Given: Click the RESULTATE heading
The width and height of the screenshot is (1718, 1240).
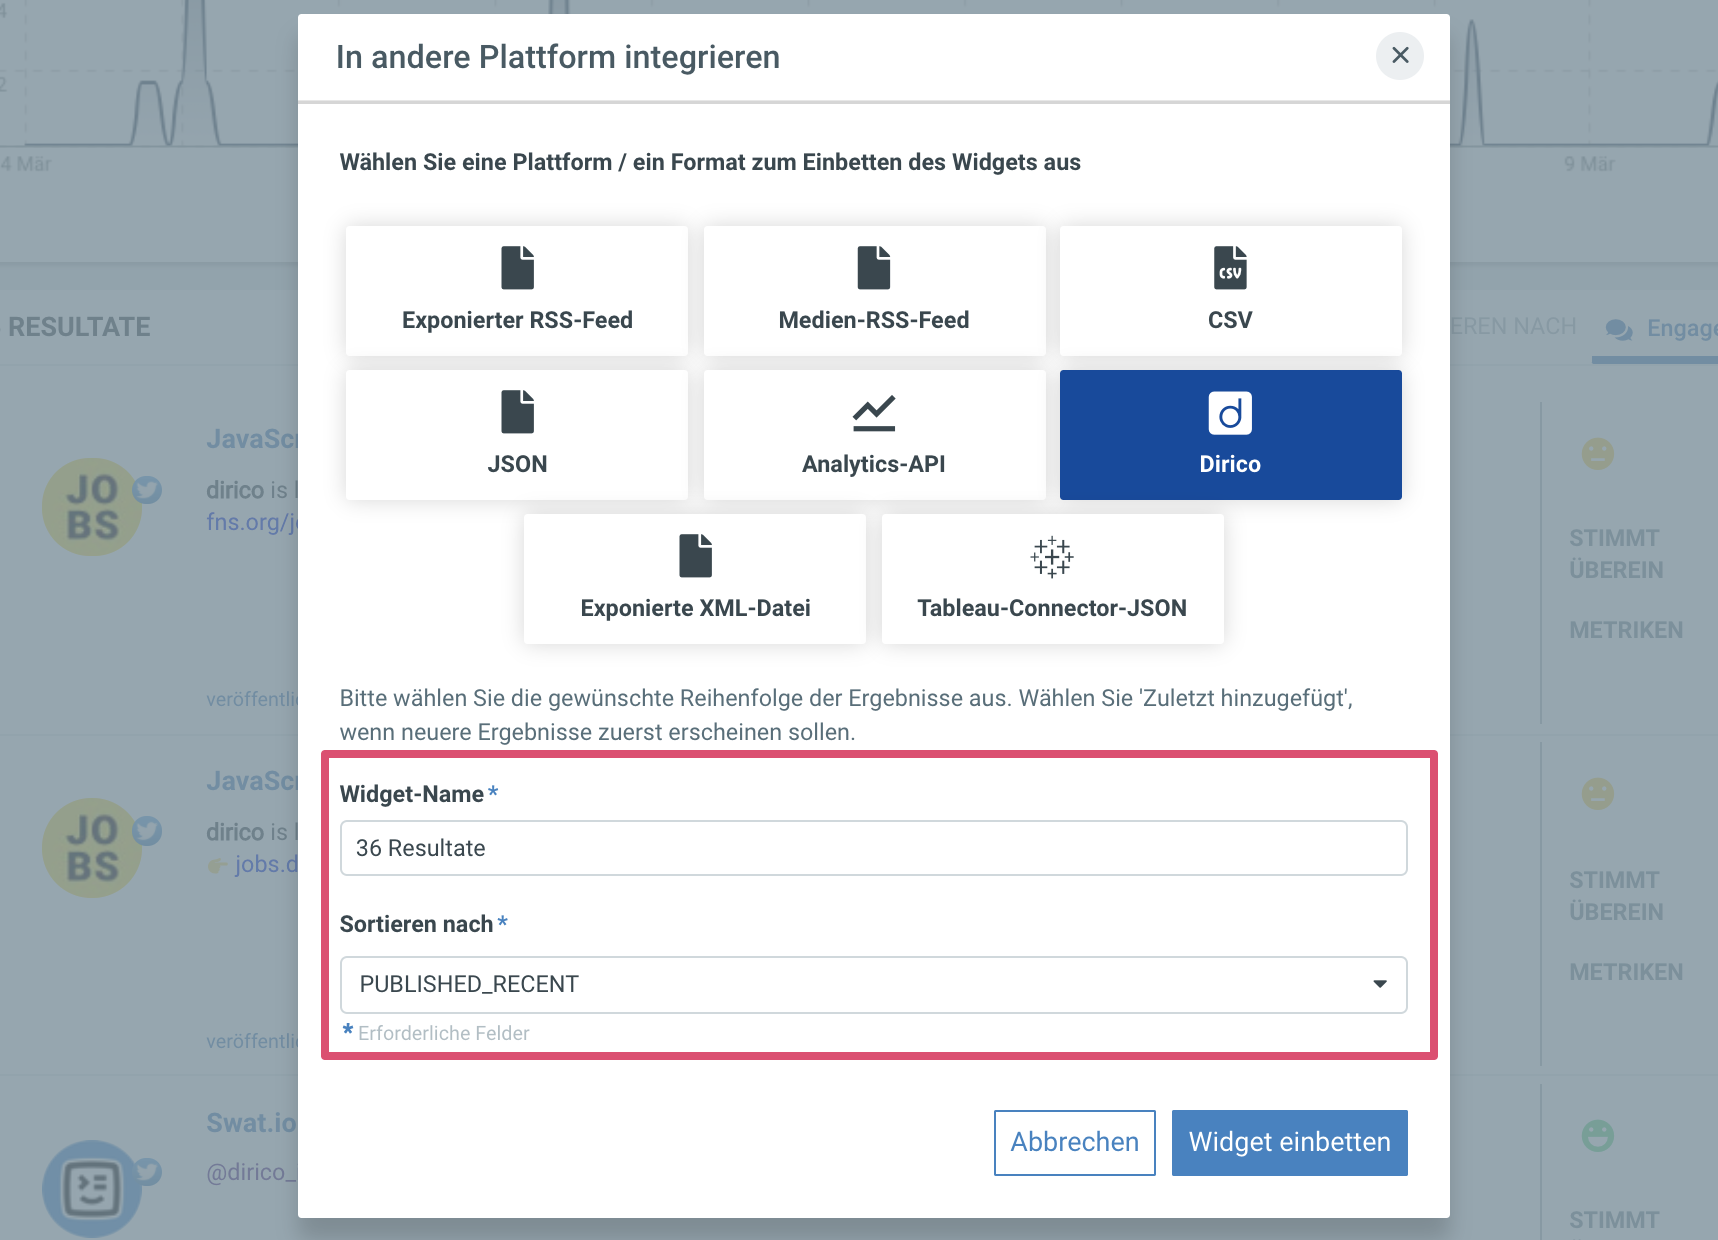Looking at the screenshot, I should tap(79, 327).
